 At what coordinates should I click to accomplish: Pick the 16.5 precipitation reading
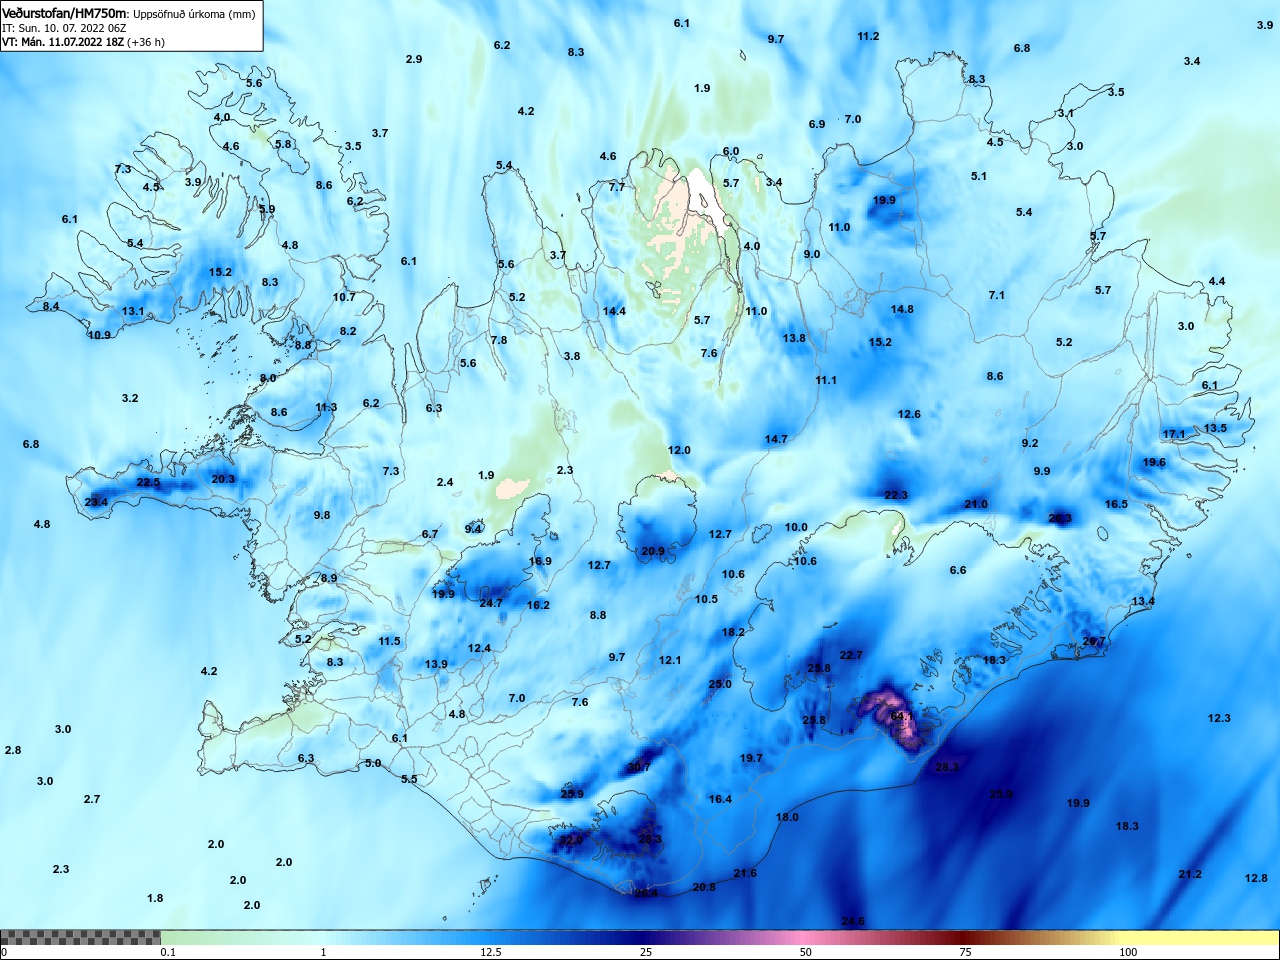1116,504
